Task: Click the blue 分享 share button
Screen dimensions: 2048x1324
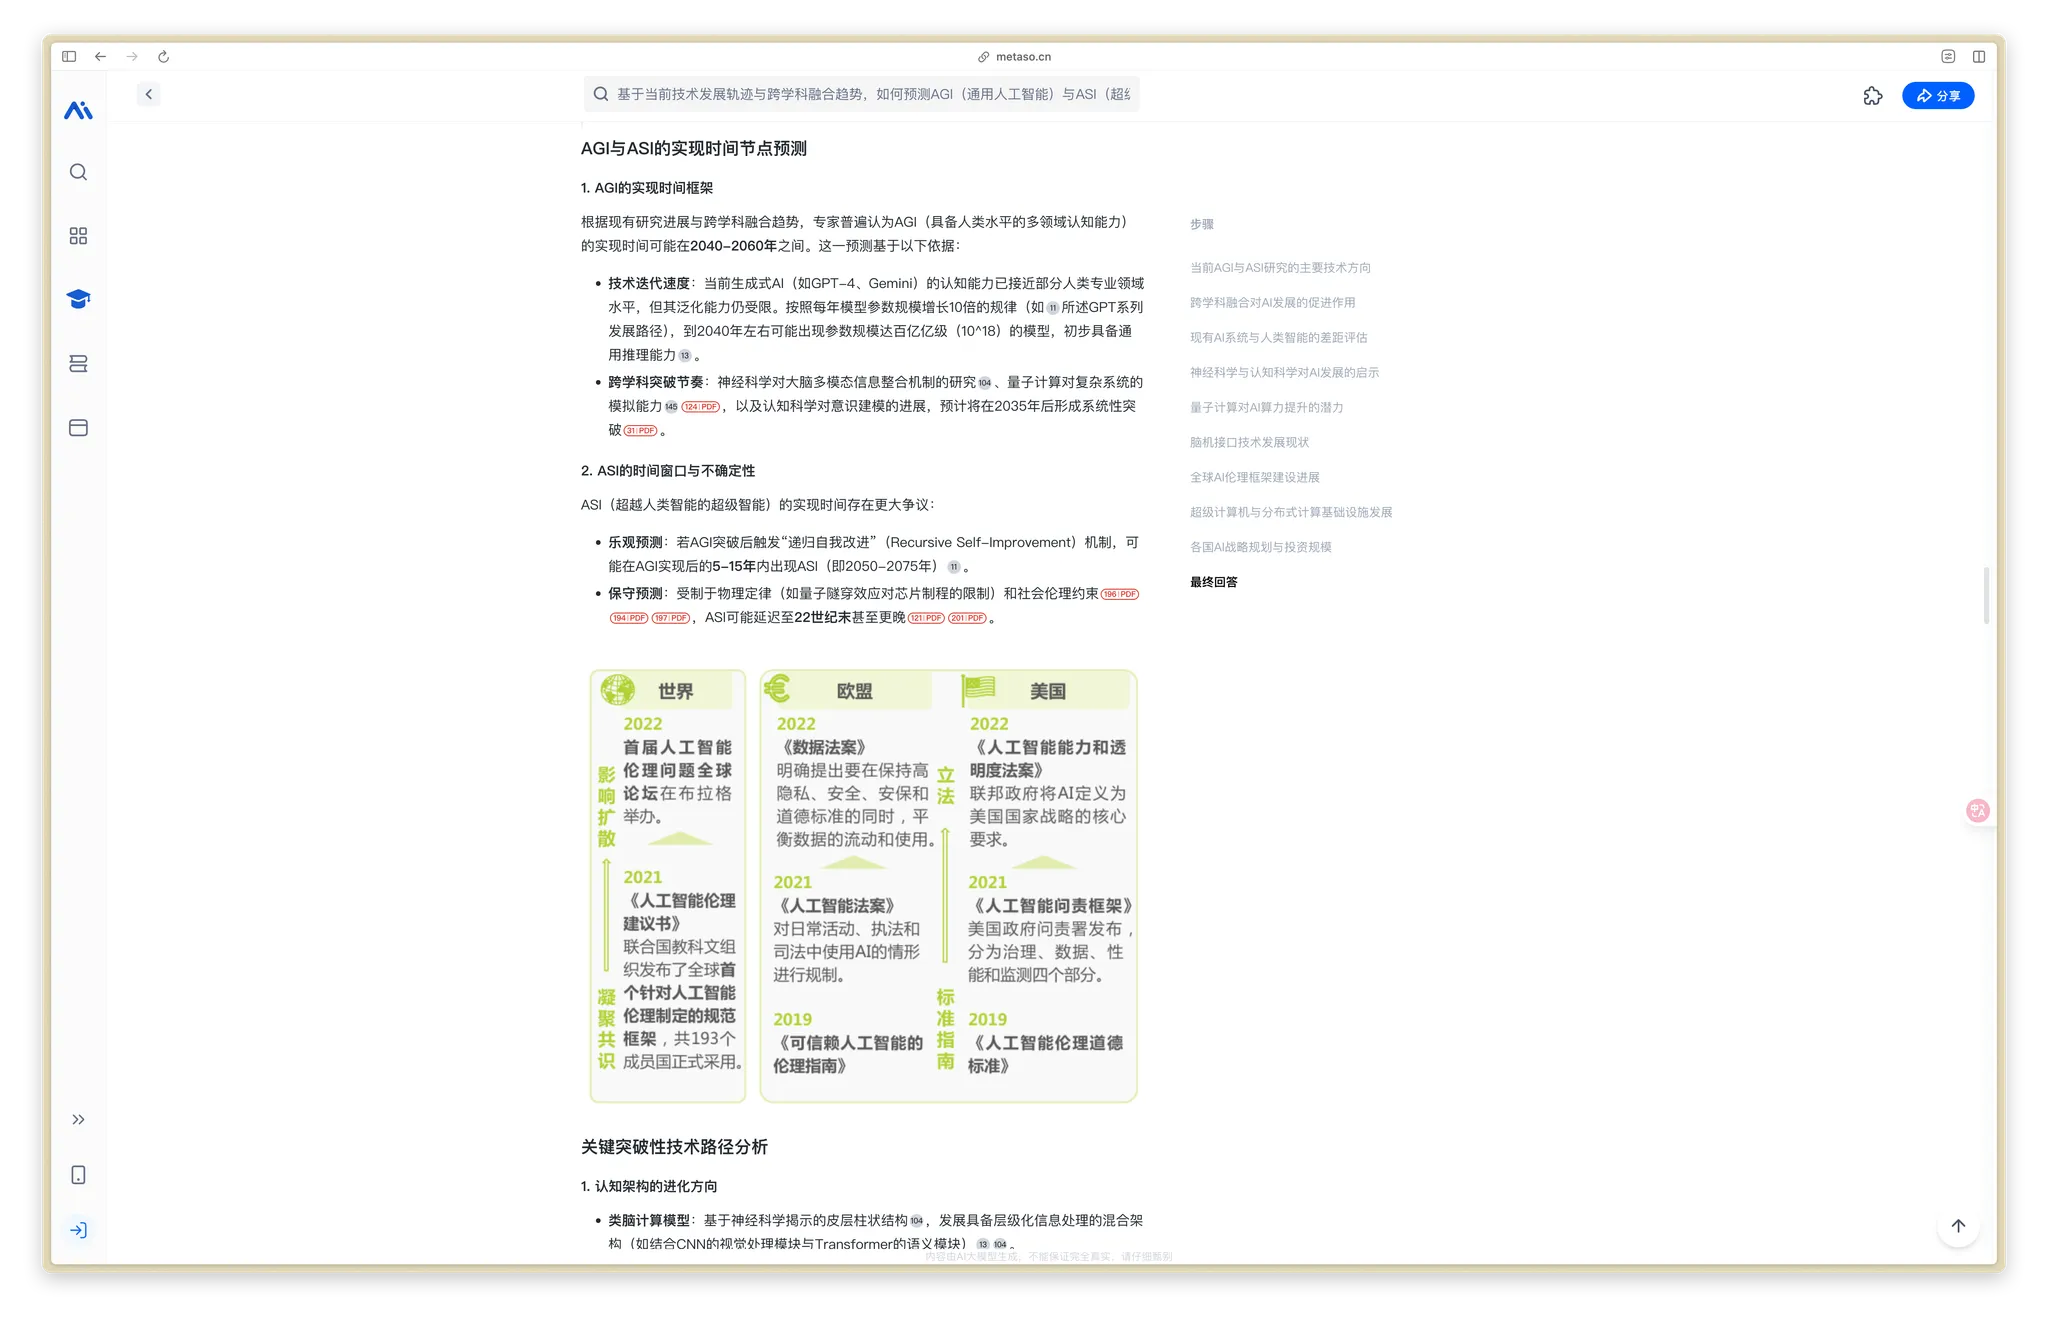Action: pos(1937,95)
